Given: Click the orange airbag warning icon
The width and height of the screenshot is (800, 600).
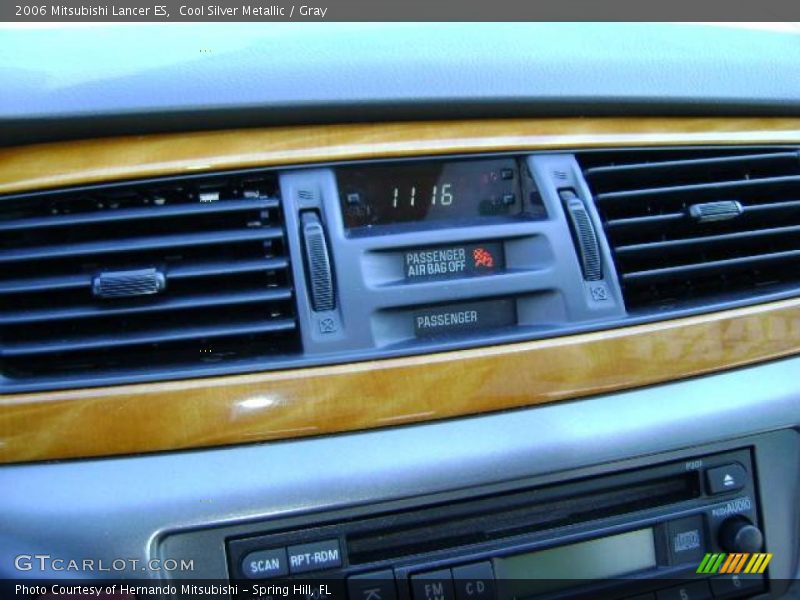Looking at the screenshot, I should 482,258.
